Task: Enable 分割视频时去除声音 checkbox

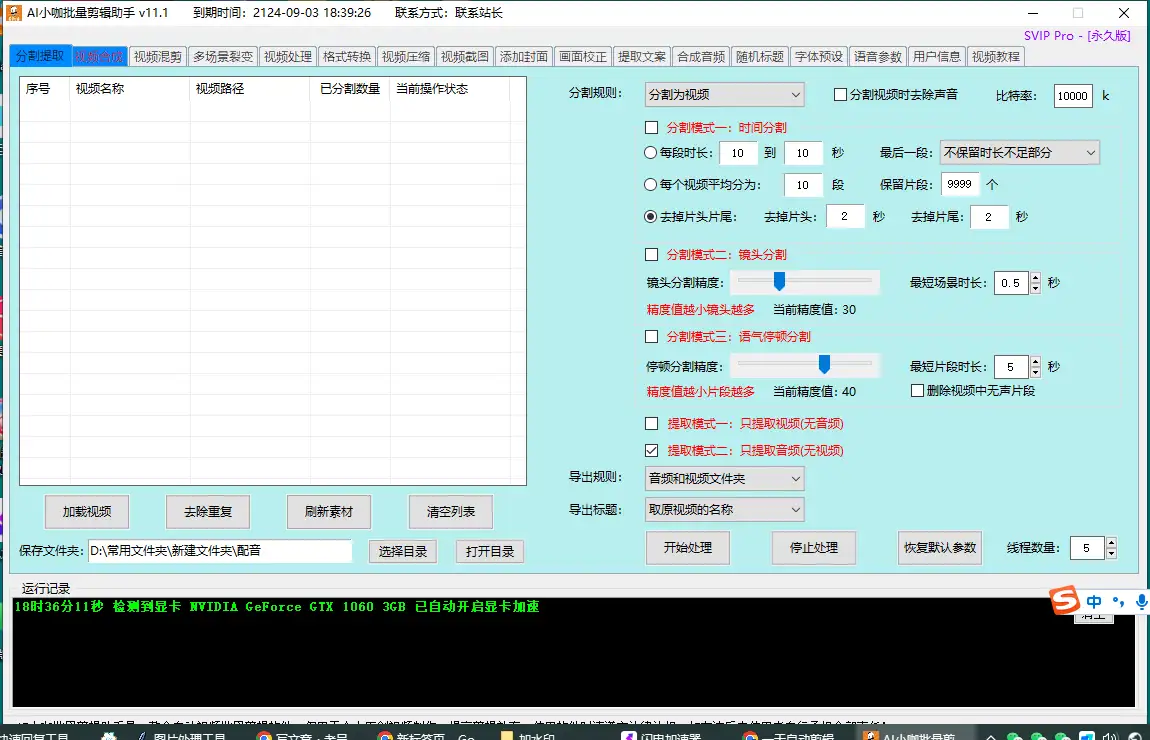Action: [x=841, y=95]
